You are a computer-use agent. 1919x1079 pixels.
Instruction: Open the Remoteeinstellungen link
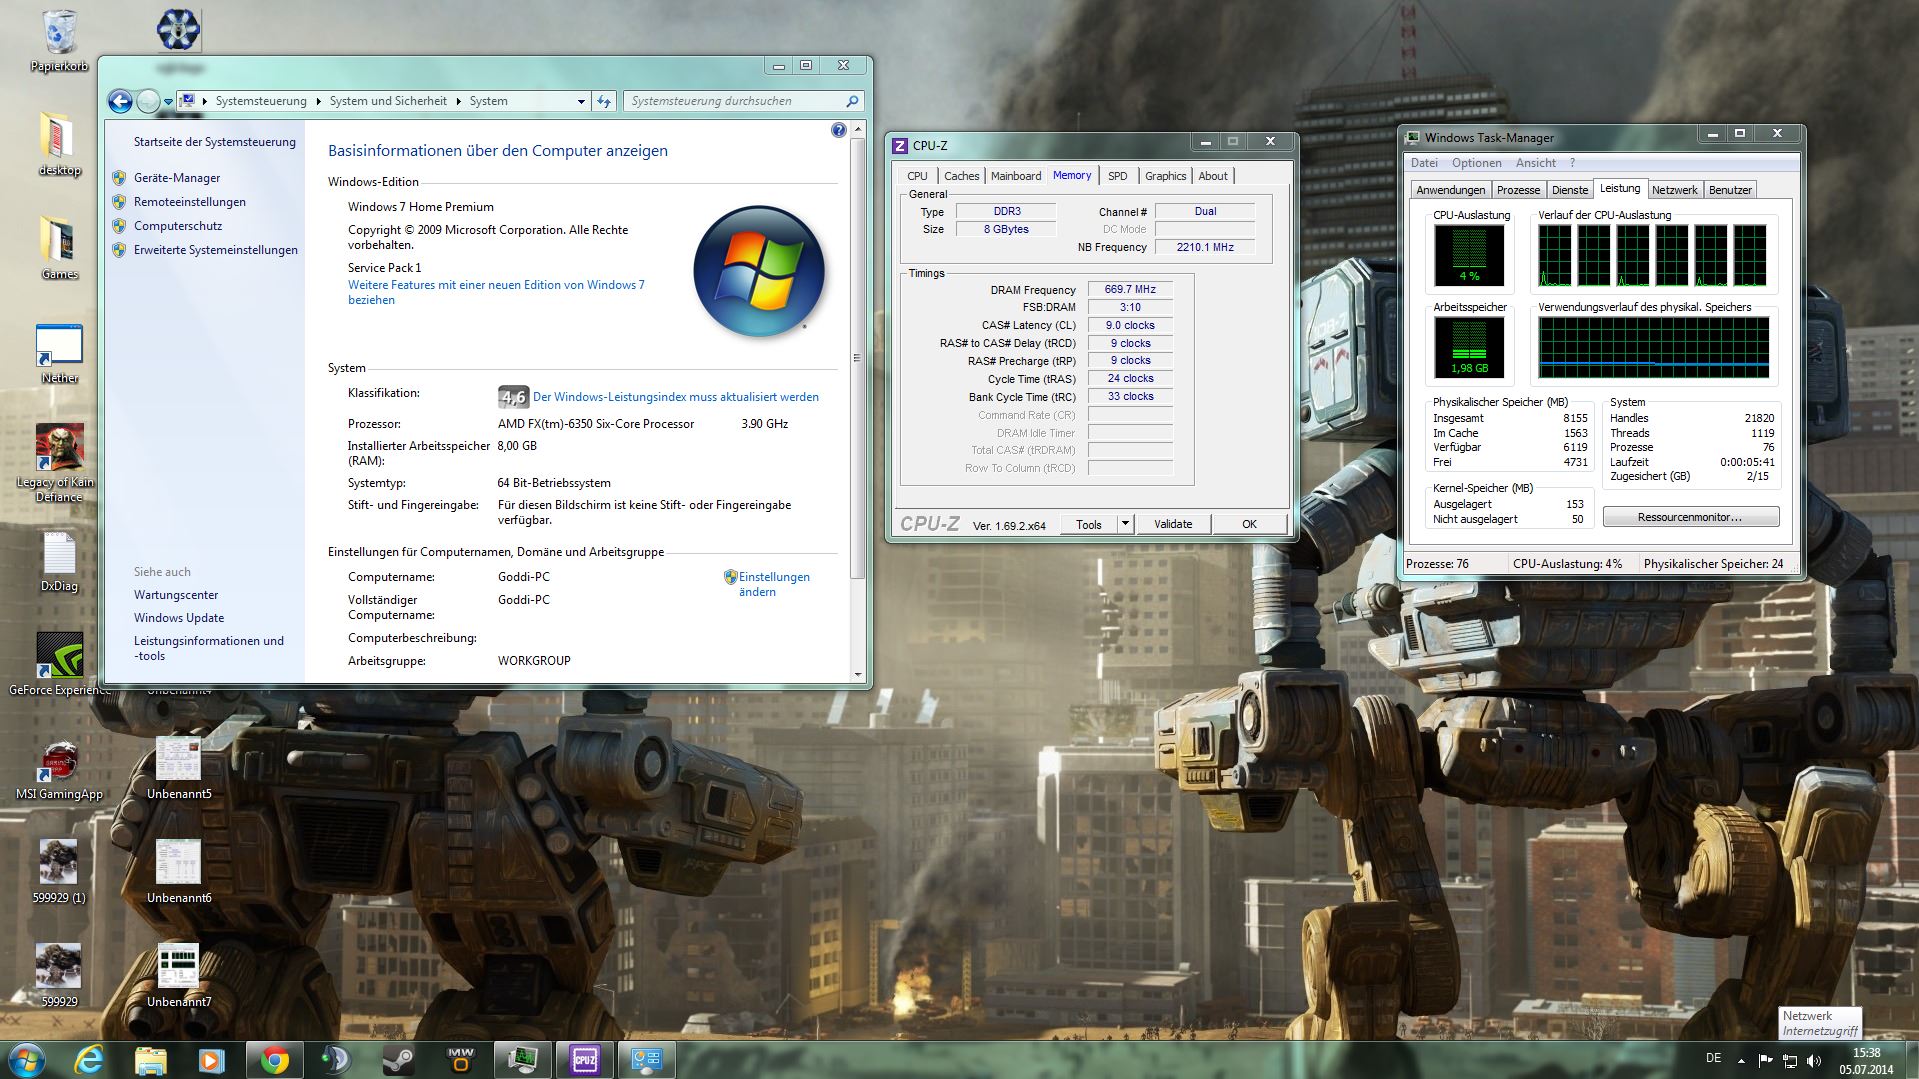pos(190,202)
